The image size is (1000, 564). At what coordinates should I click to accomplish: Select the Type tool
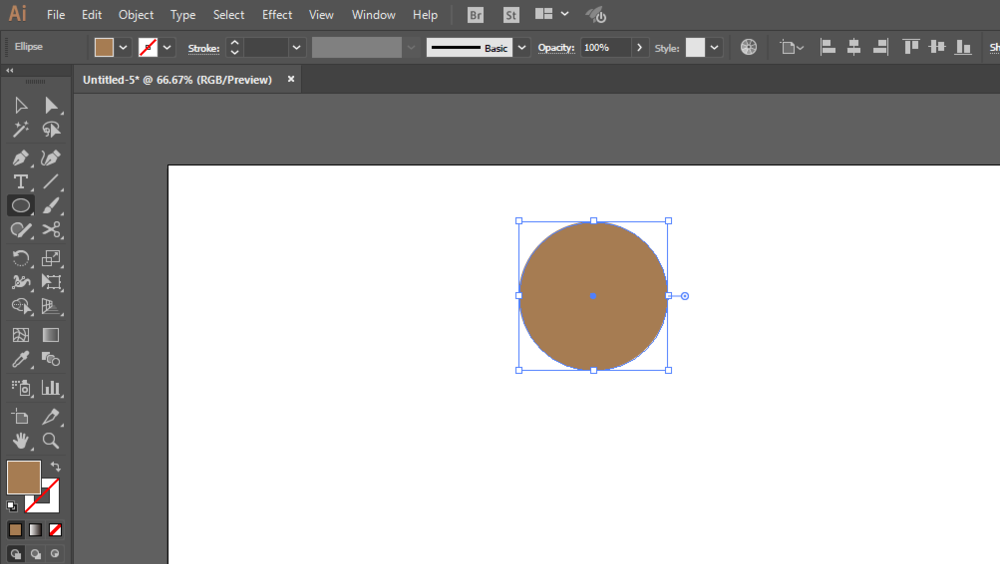click(20, 181)
